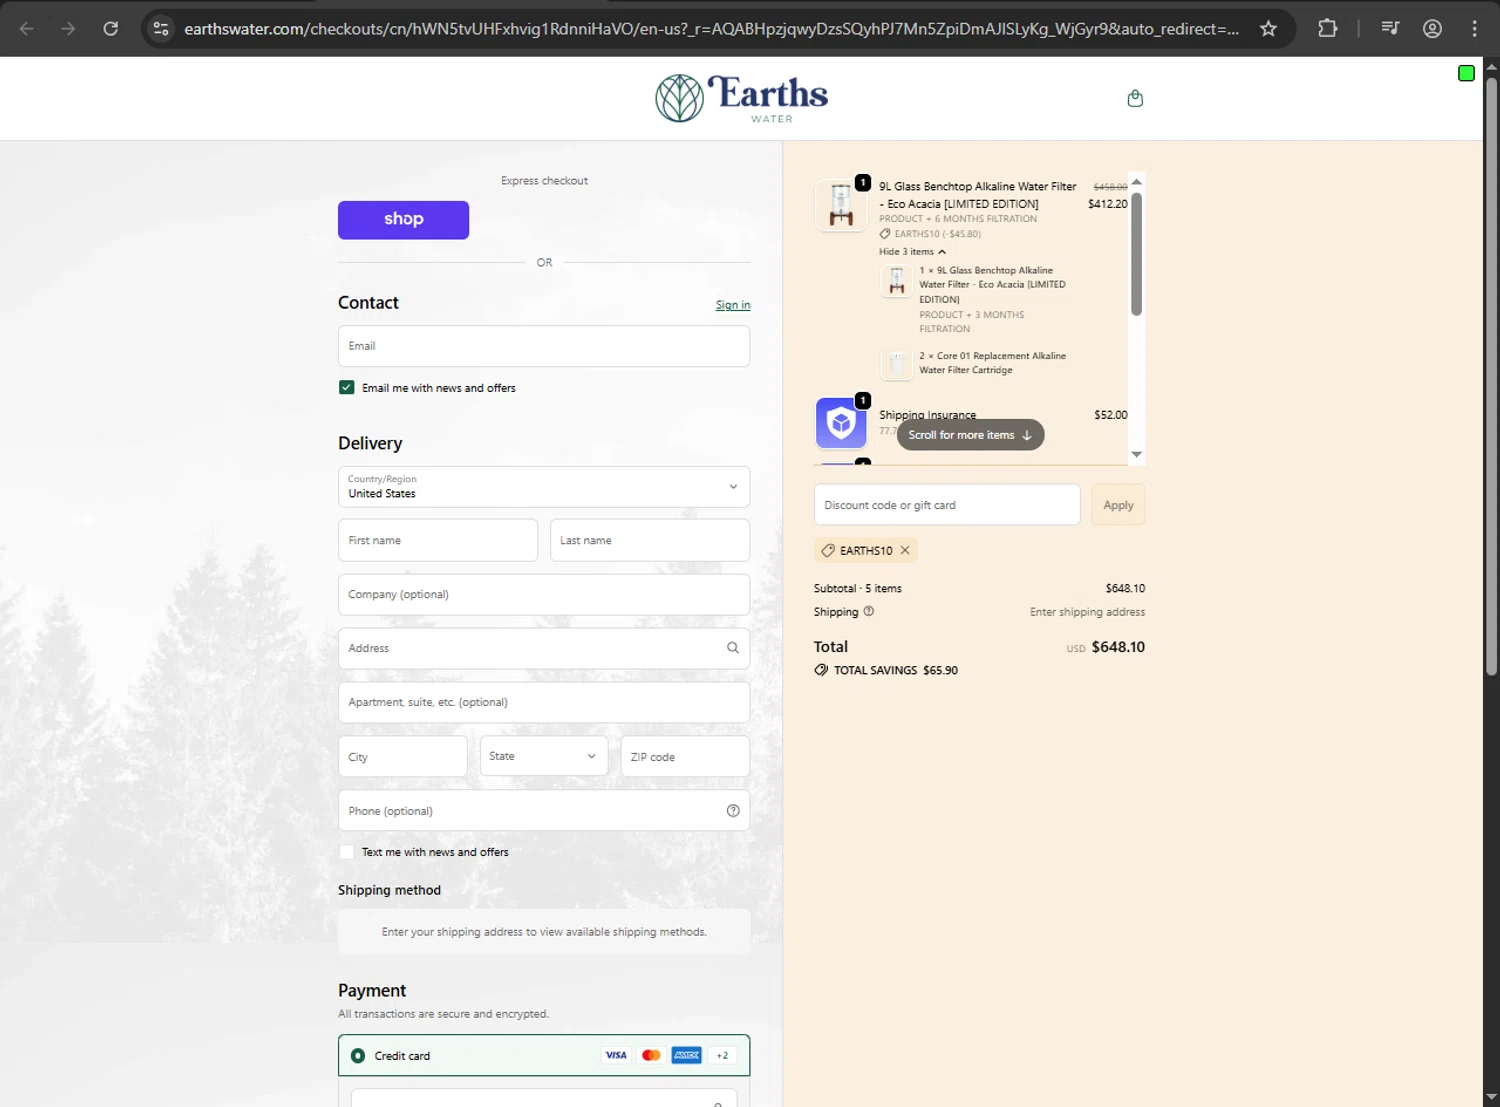Show the +2 more payment cards badge
Screen dimensions: 1500x1107
[x=722, y=1055]
